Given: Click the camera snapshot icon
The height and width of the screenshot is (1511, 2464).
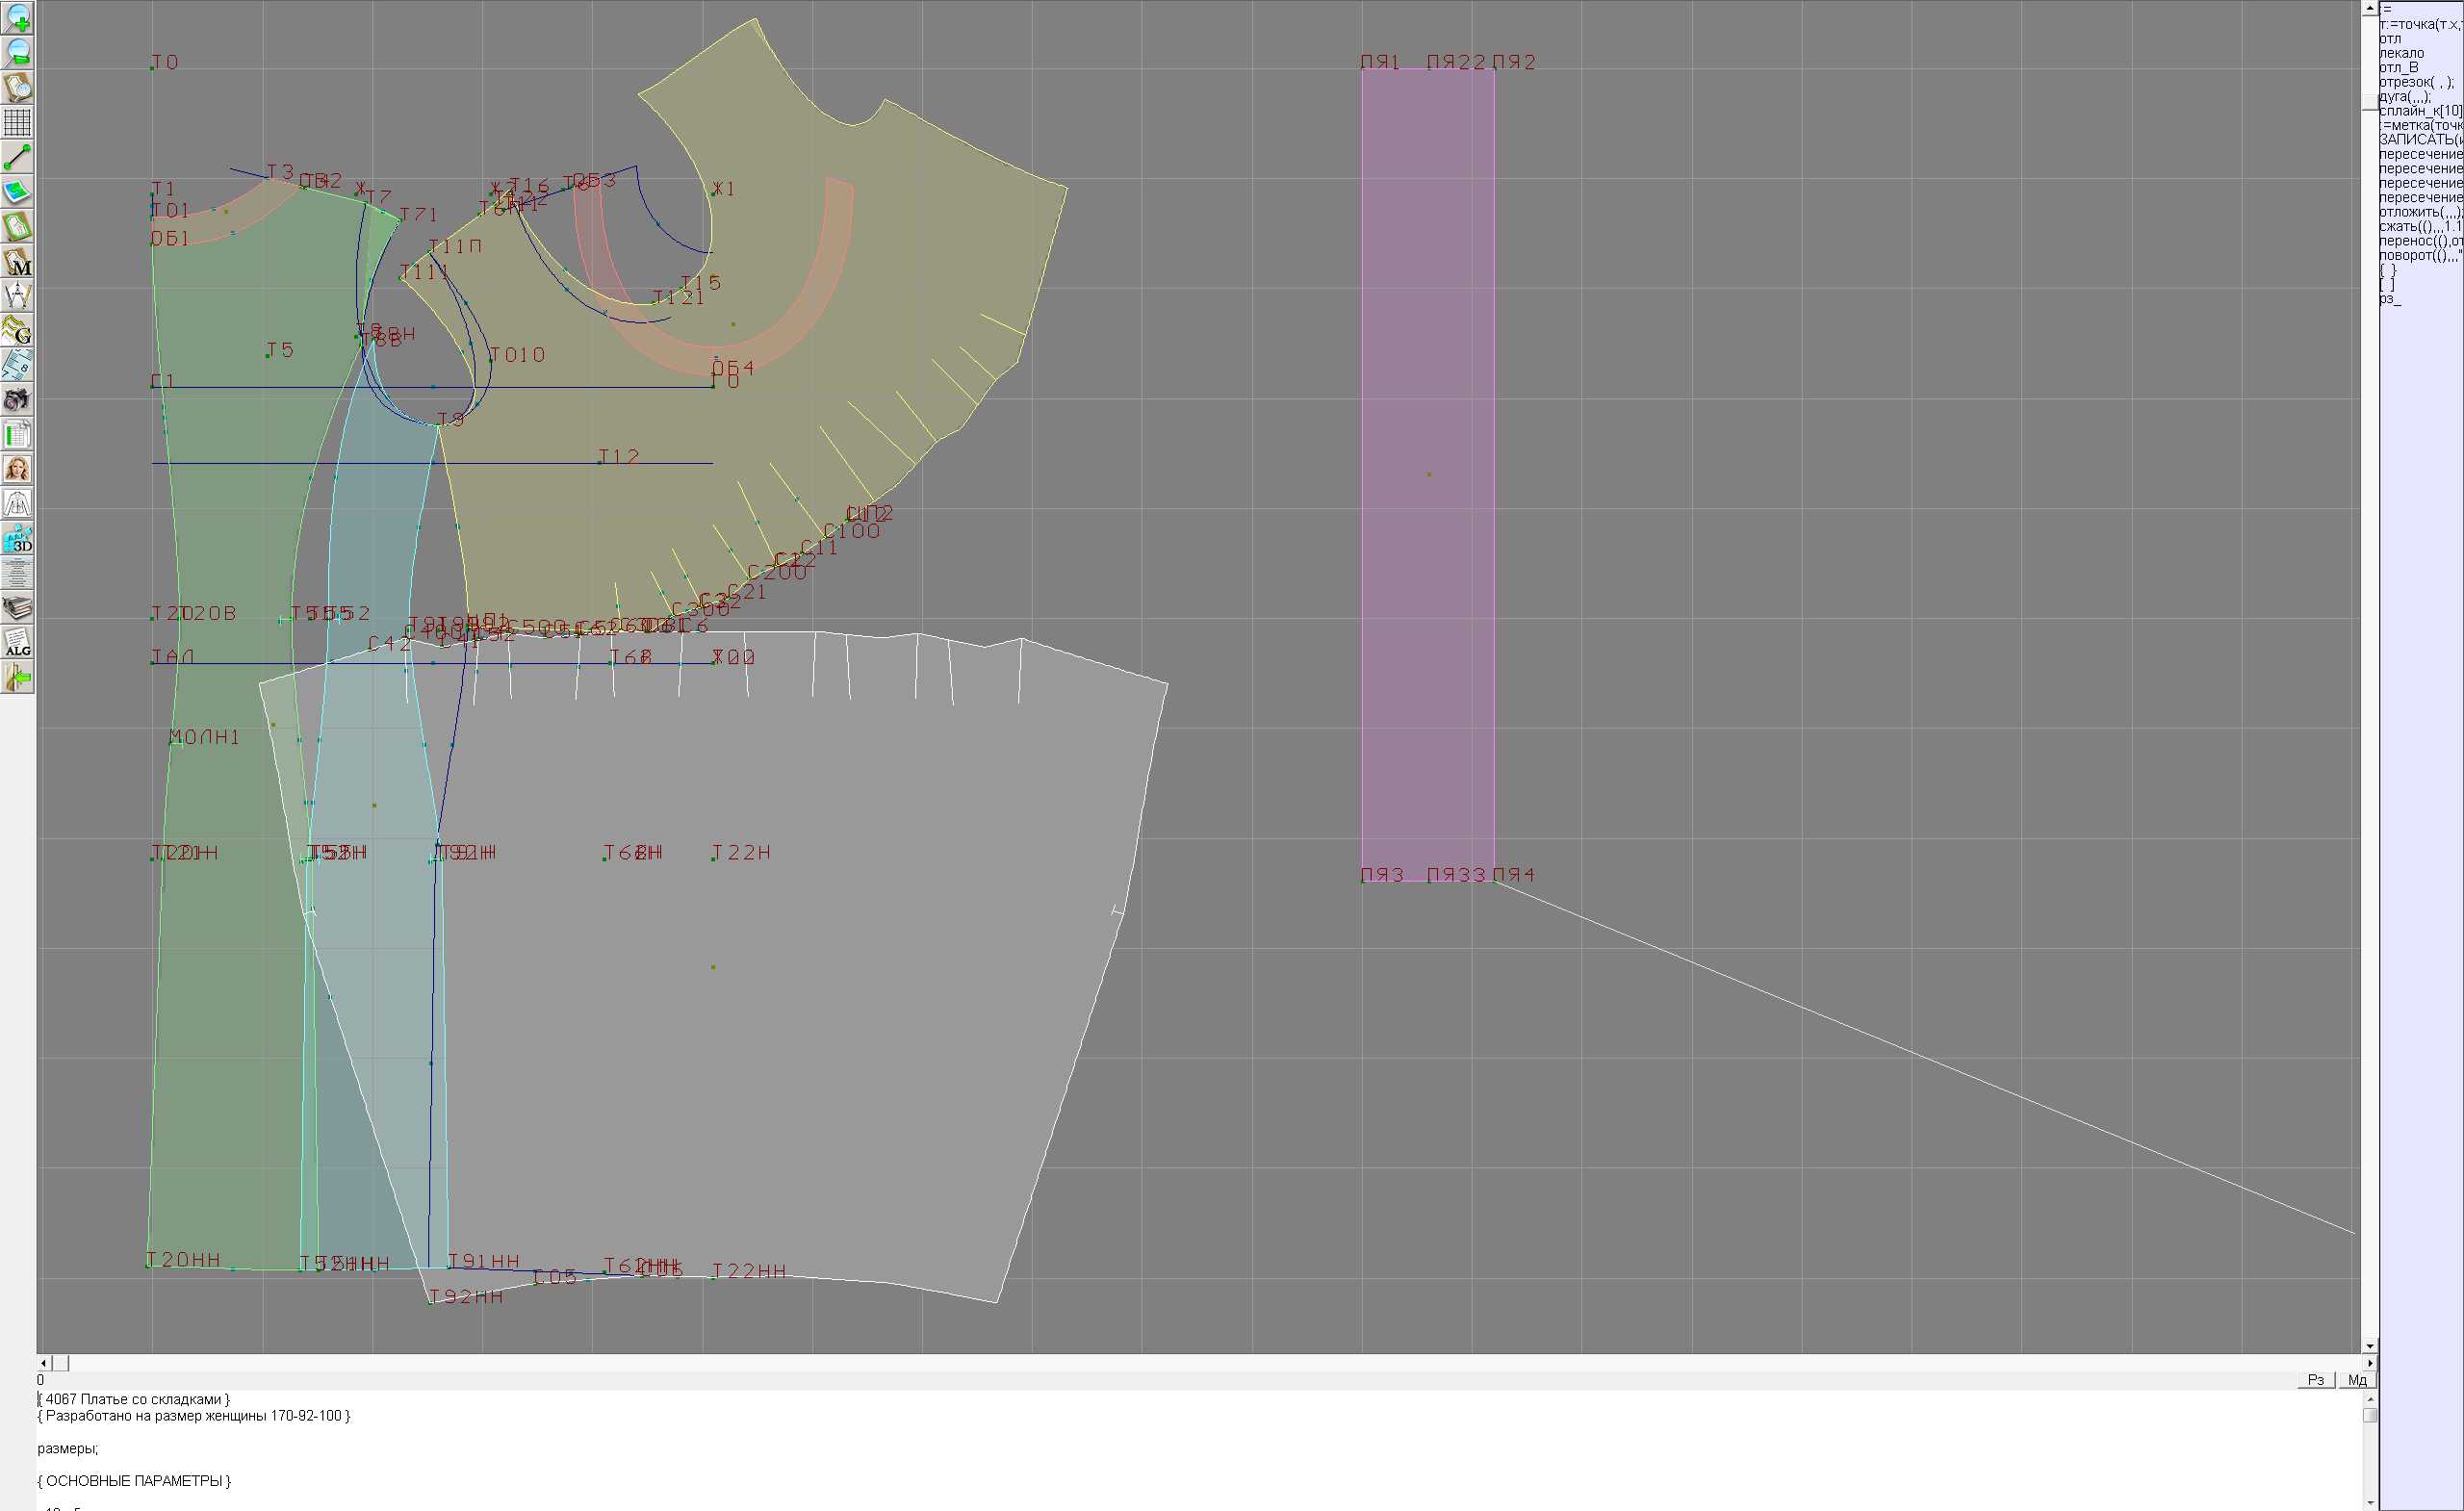Looking at the screenshot, I should point(17,400).
